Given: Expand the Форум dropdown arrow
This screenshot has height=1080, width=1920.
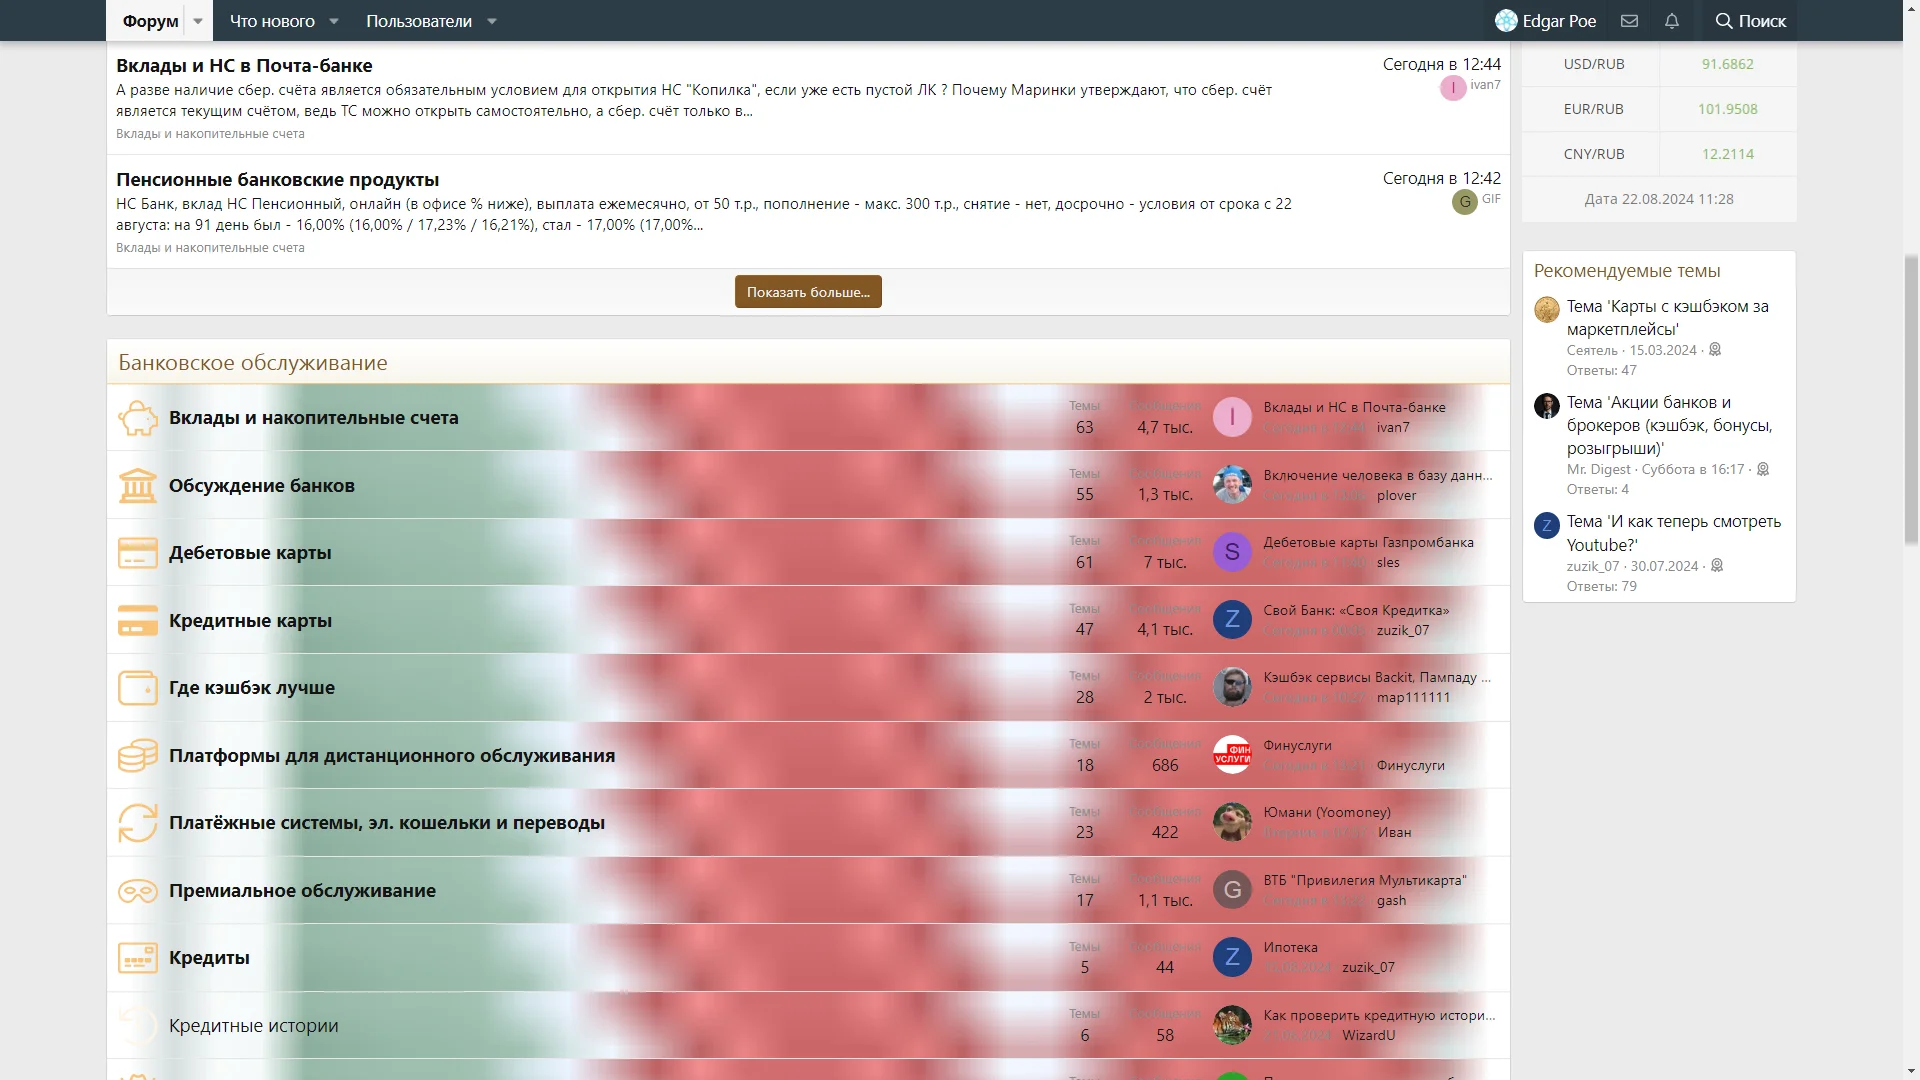Looking at the screenshot, I should [198, 21].
